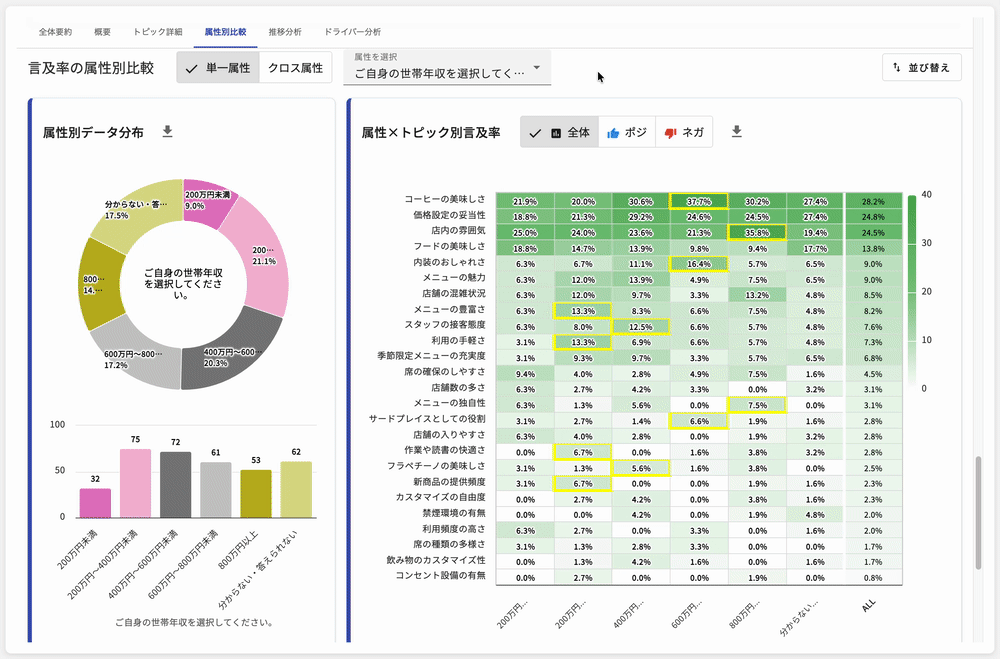Viewport: 1000px width, 659px height.
Task: Click the highlighted 37.7% heatmap cell
Action: point(699,201)
